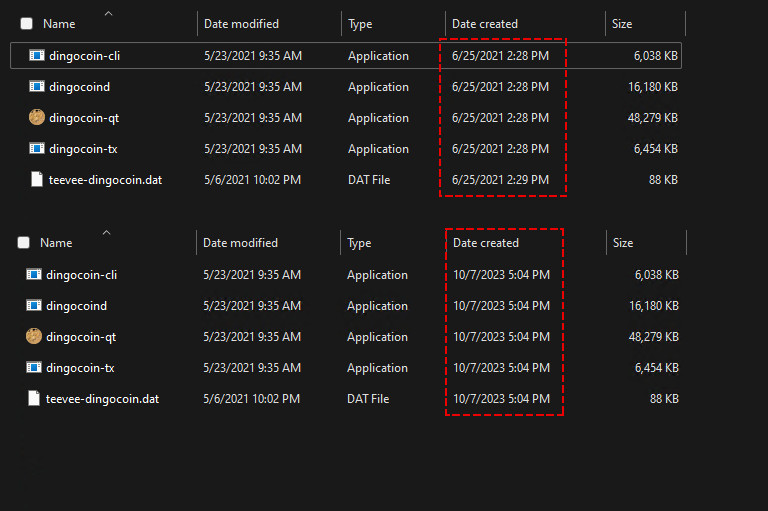Image resolution: width=768 pixels, height=511 pixels.
Task: Select dingocoin-tx file name in lower list
Action: 80,368
